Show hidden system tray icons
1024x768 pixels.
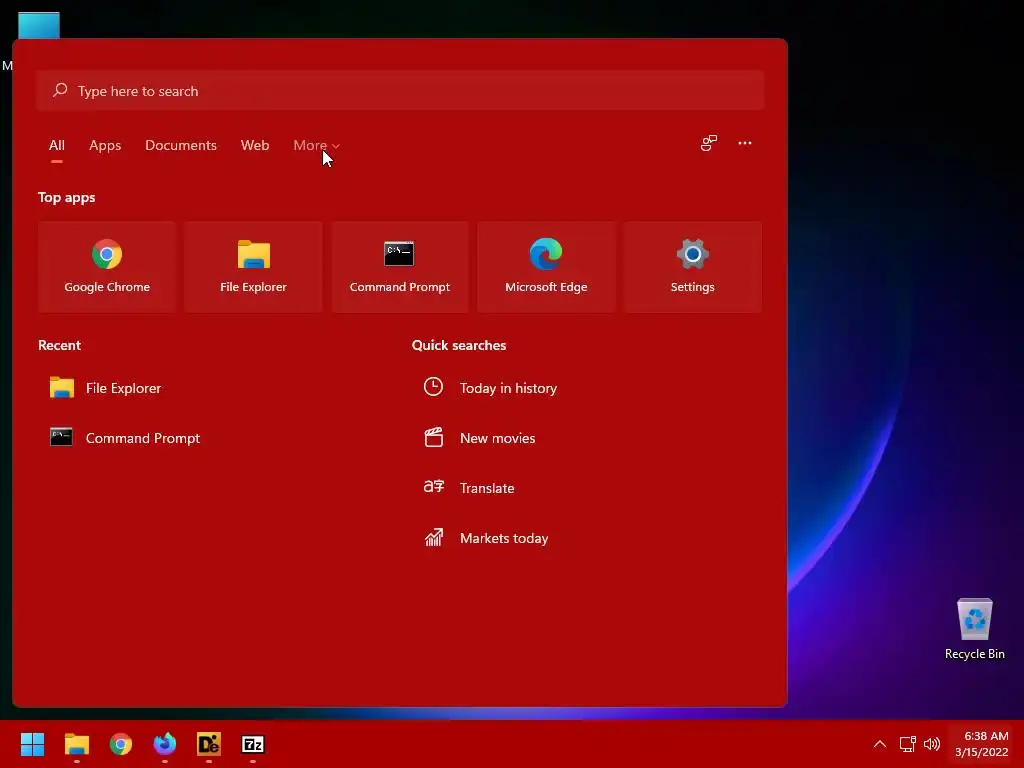880,744
